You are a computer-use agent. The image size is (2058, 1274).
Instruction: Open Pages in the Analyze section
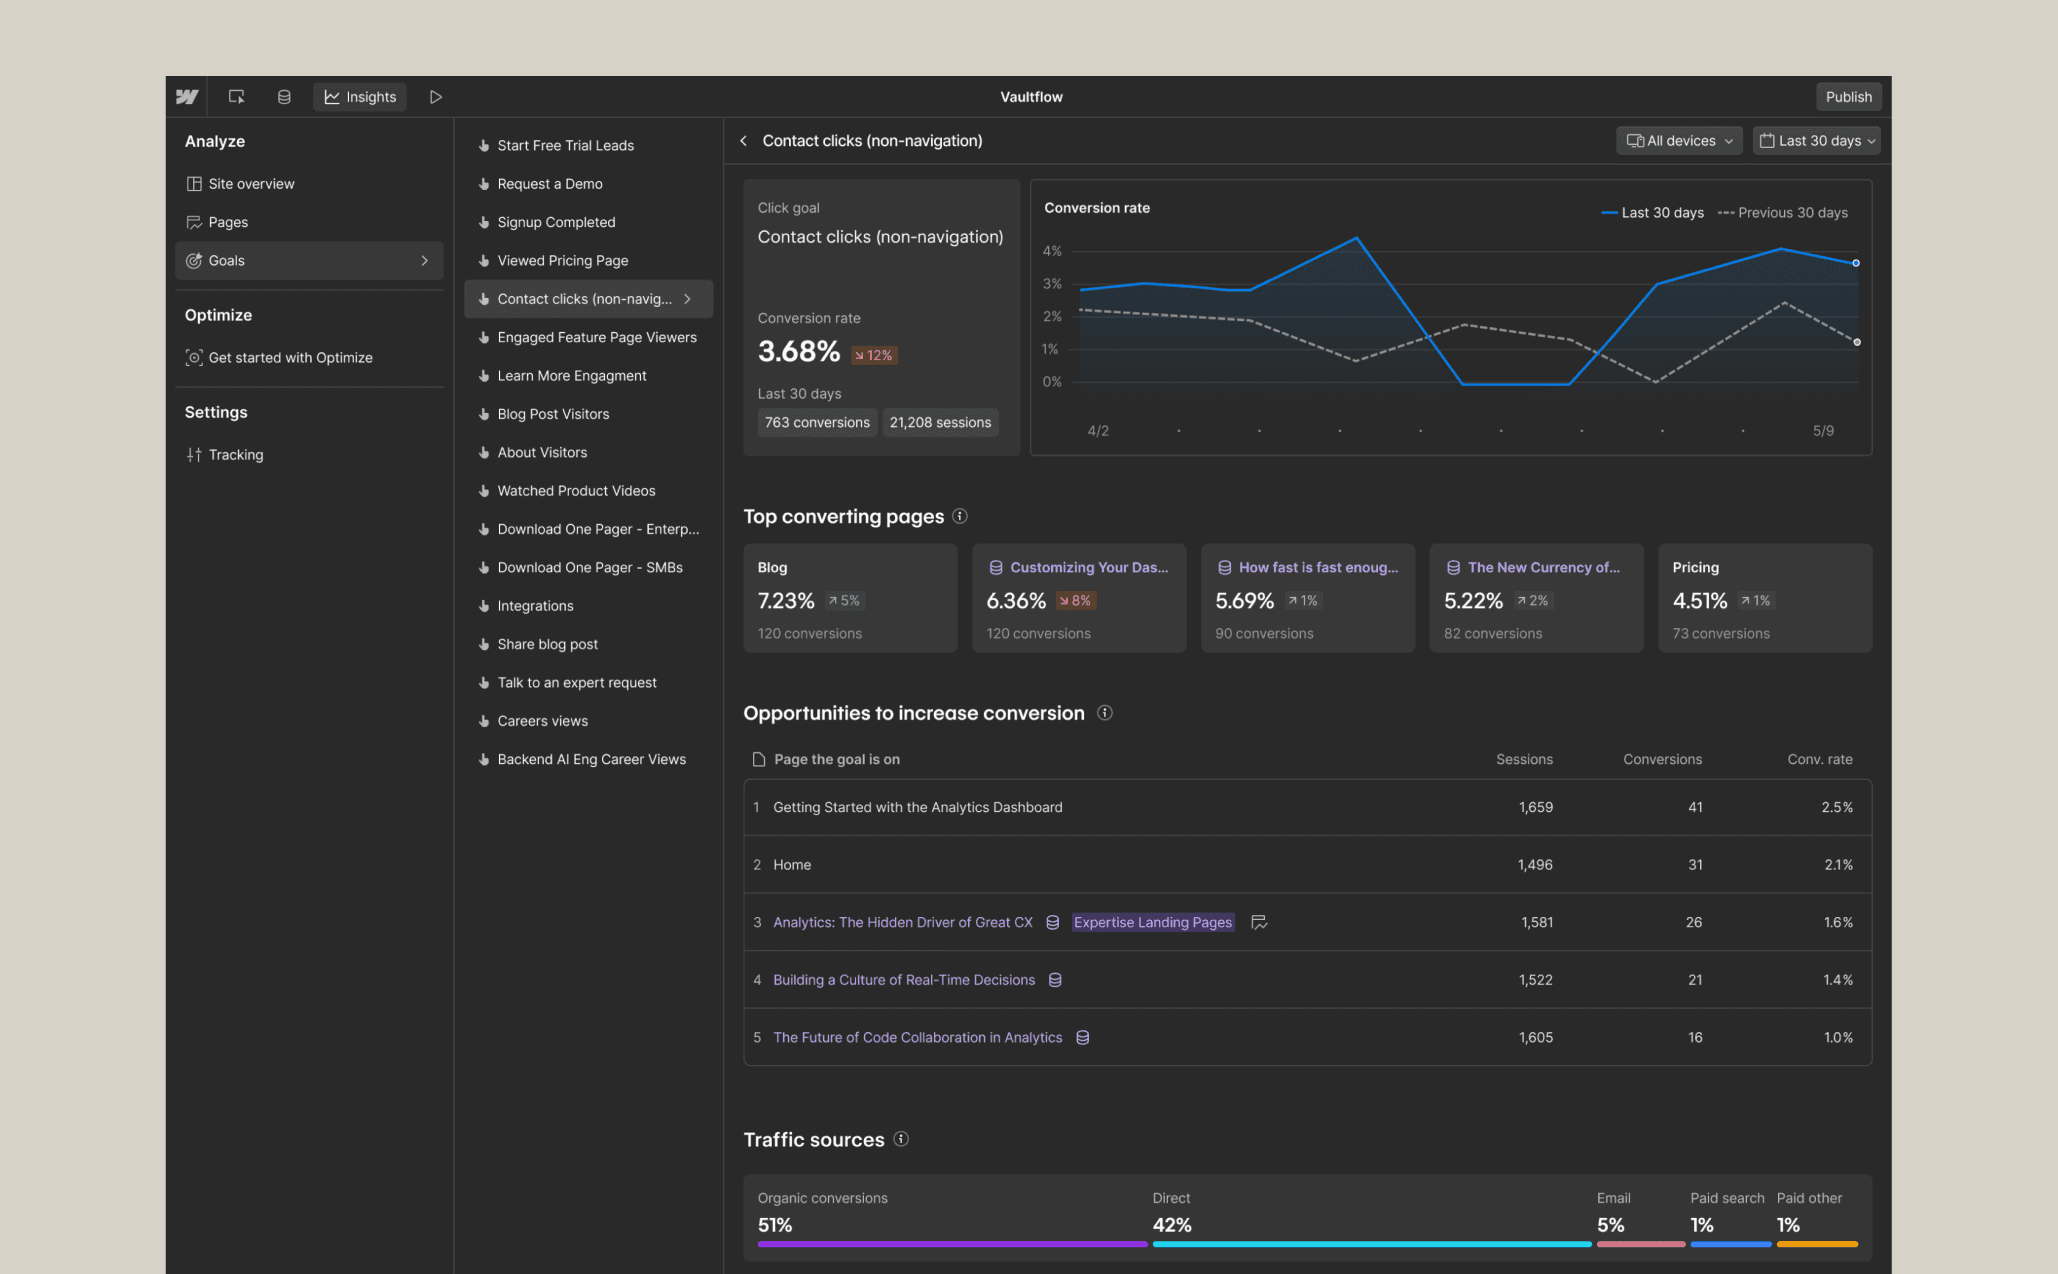[x=309, y=222]
